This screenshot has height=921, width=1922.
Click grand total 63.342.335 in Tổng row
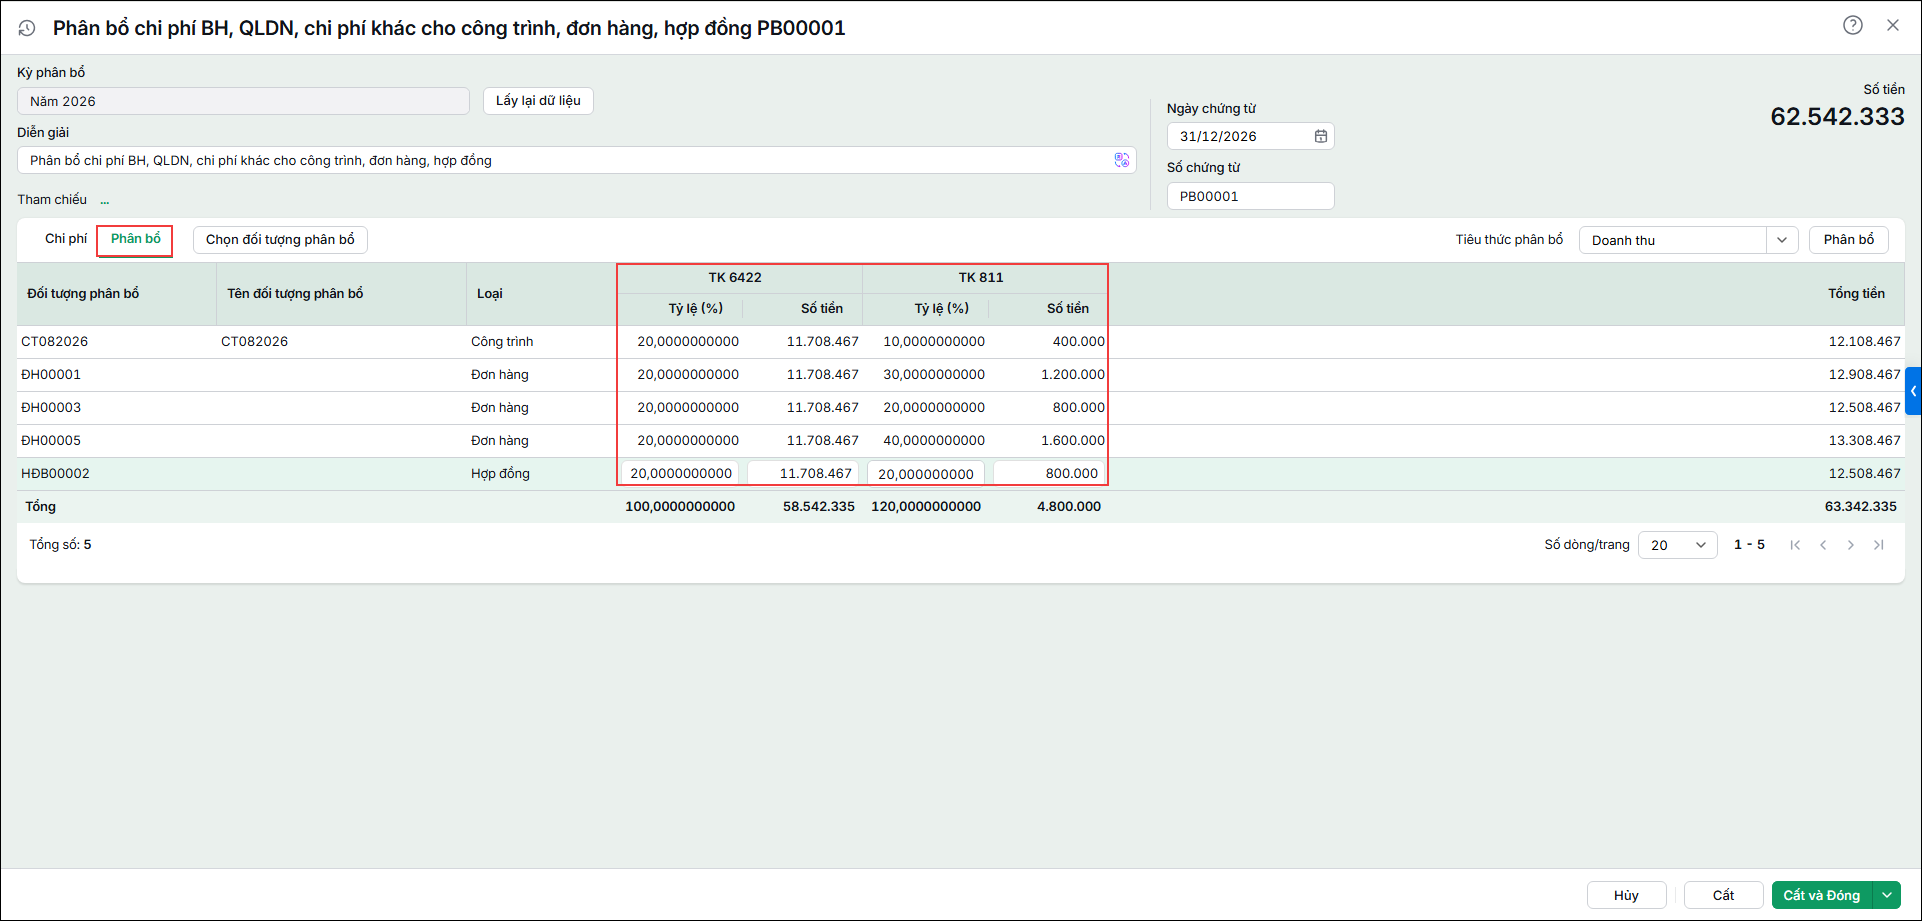1861,507
